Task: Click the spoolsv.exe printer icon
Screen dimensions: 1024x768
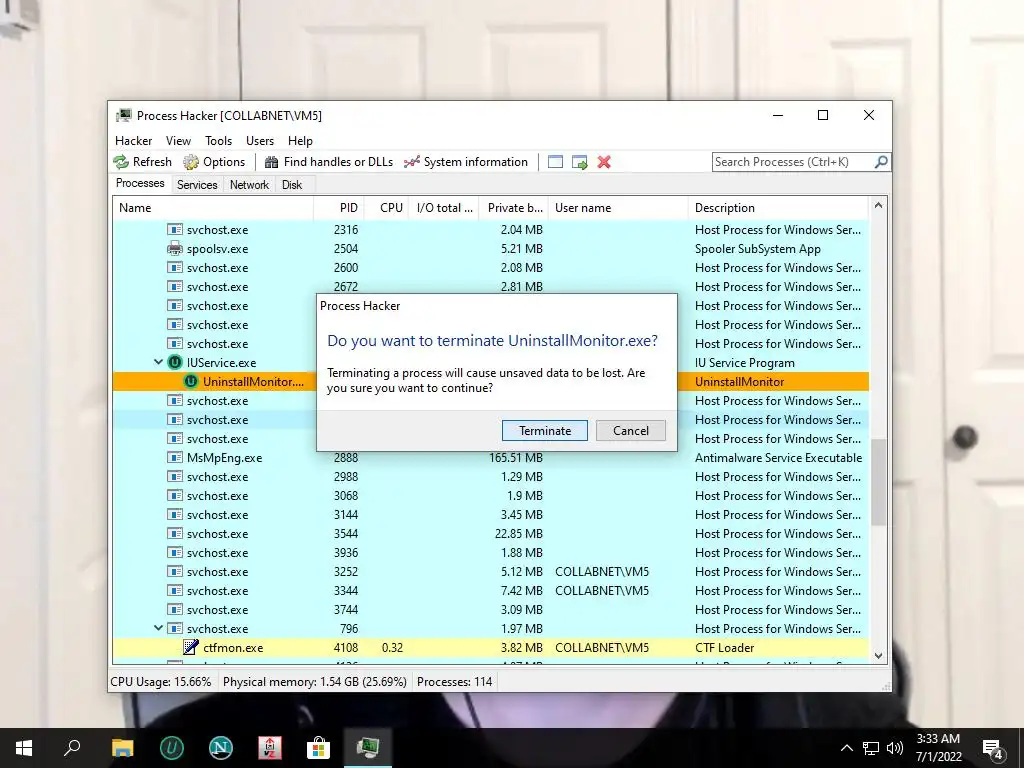Action: point(174,249)
